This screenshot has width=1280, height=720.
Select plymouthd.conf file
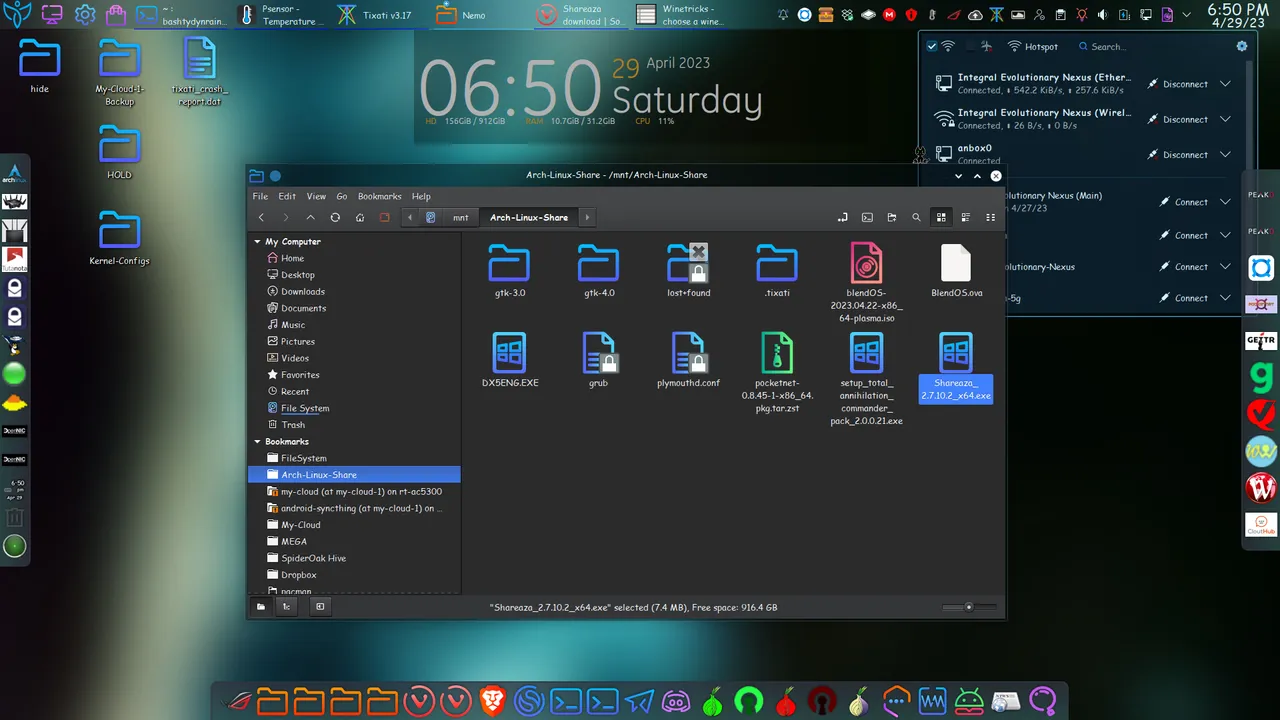tap(688, 361)
